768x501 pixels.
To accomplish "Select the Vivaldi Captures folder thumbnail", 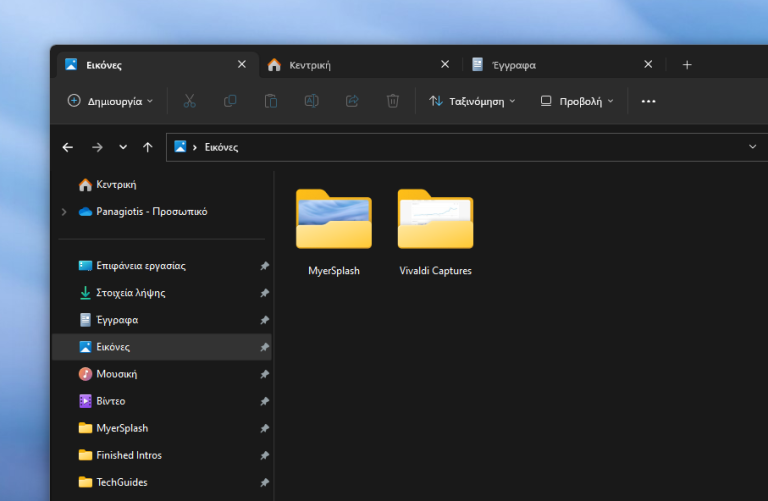I will pos(435,219).
